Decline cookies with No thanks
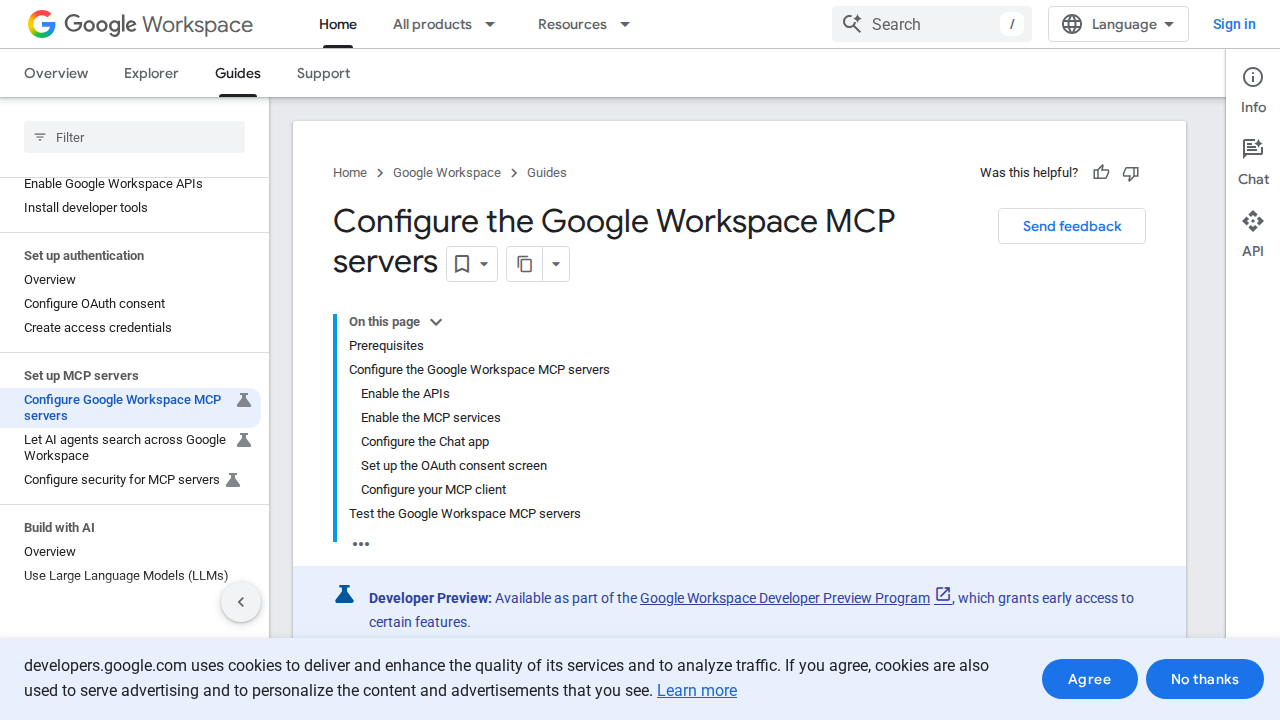This screenshot has width=1280, height=720. [1205, 679]
